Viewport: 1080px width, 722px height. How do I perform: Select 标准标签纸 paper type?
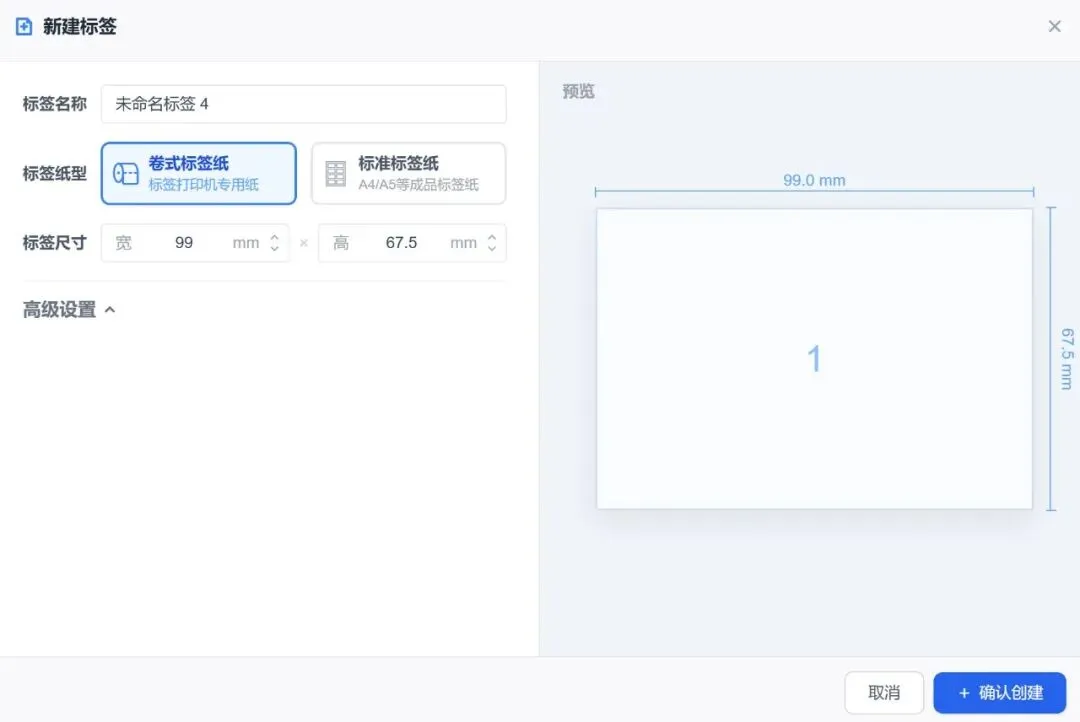pyautogui.click(x=408, y=174)
